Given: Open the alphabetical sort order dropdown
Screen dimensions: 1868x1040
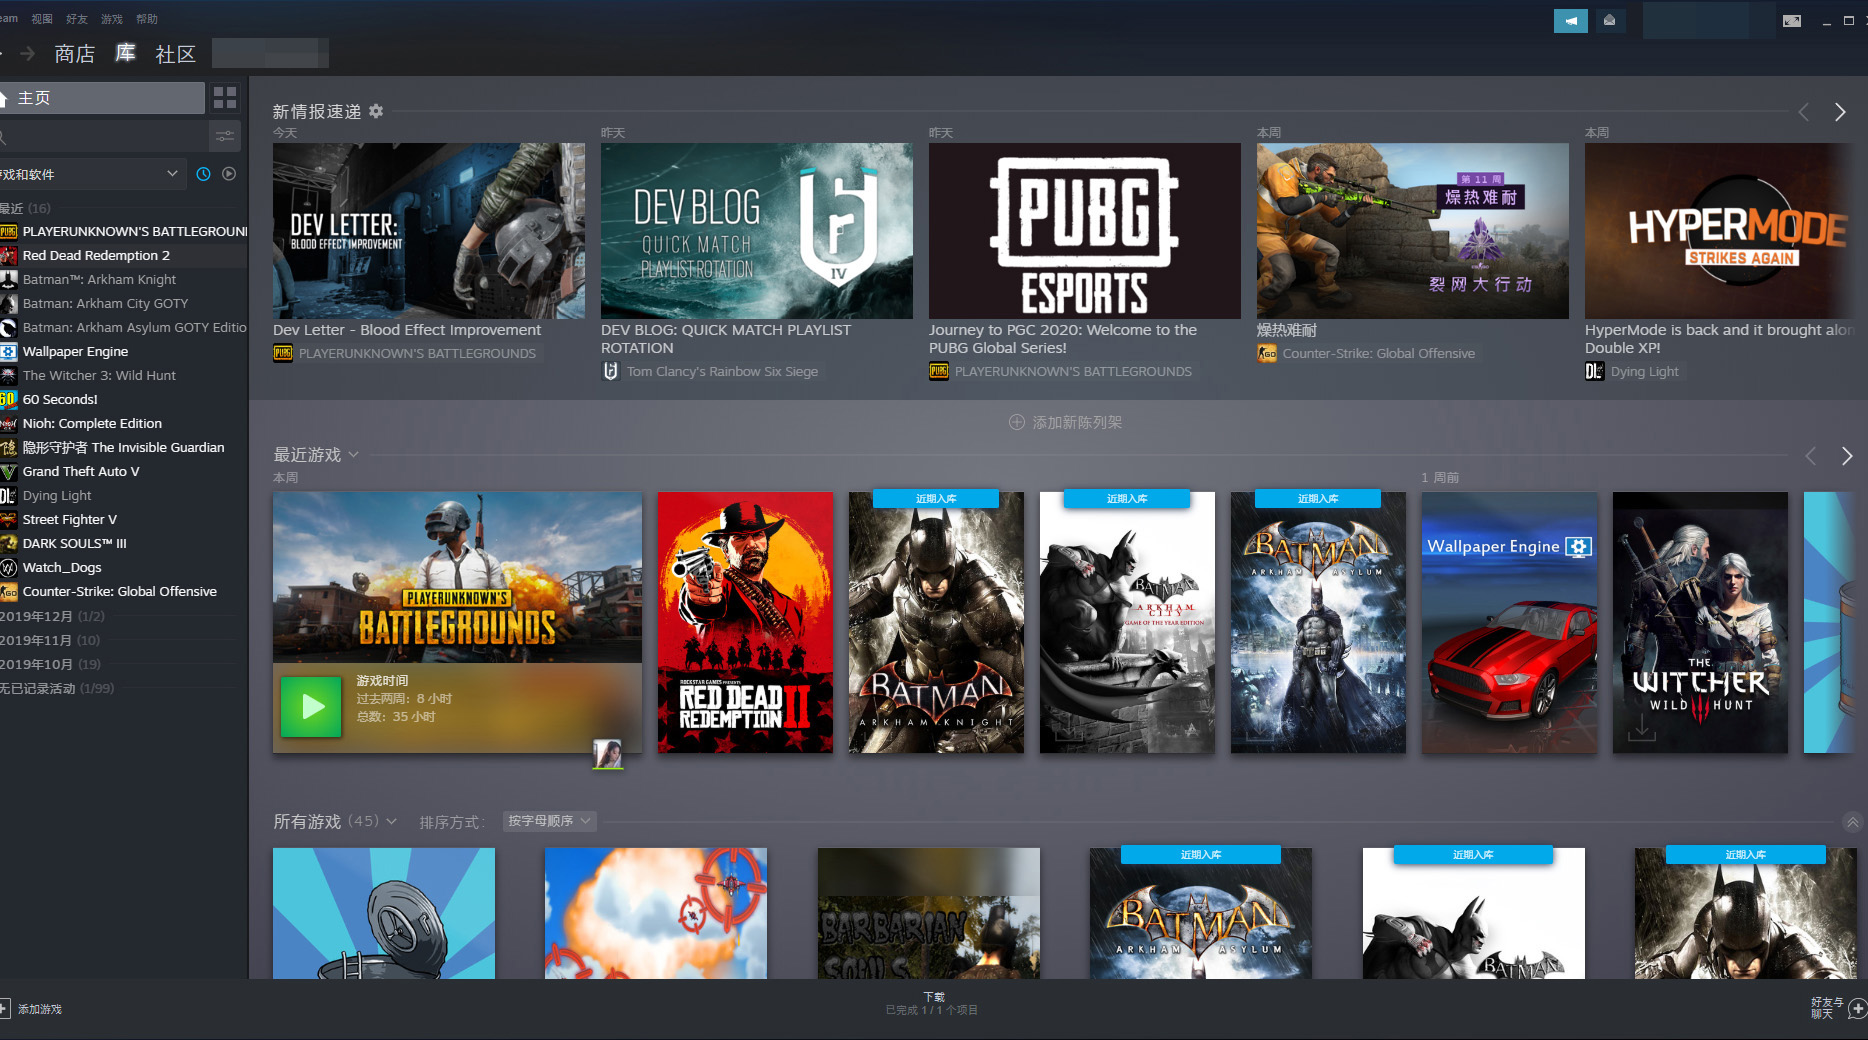Looking at the screenshot, I should click(549, 821).
